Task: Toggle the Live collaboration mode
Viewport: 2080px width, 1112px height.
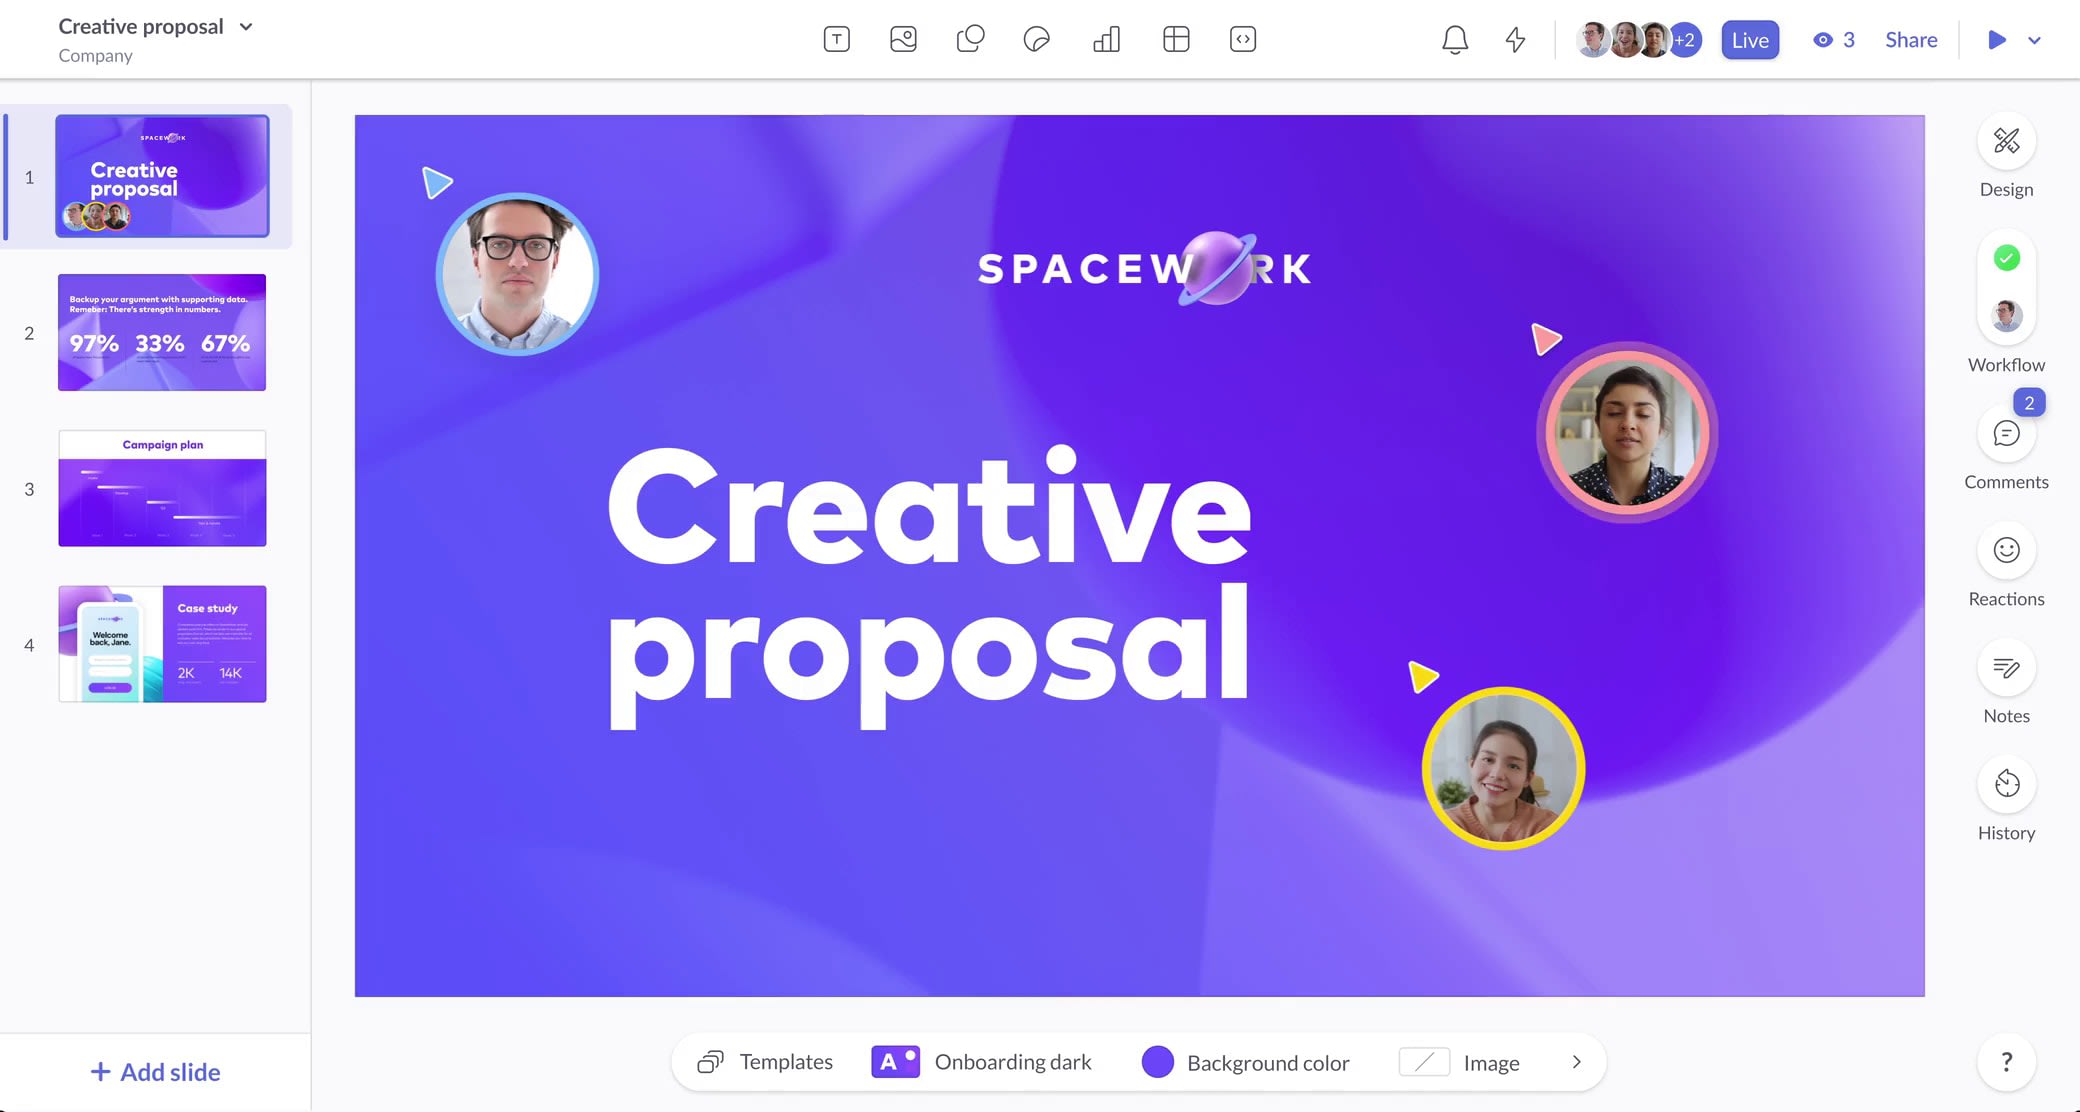Action: (1750, 39)
